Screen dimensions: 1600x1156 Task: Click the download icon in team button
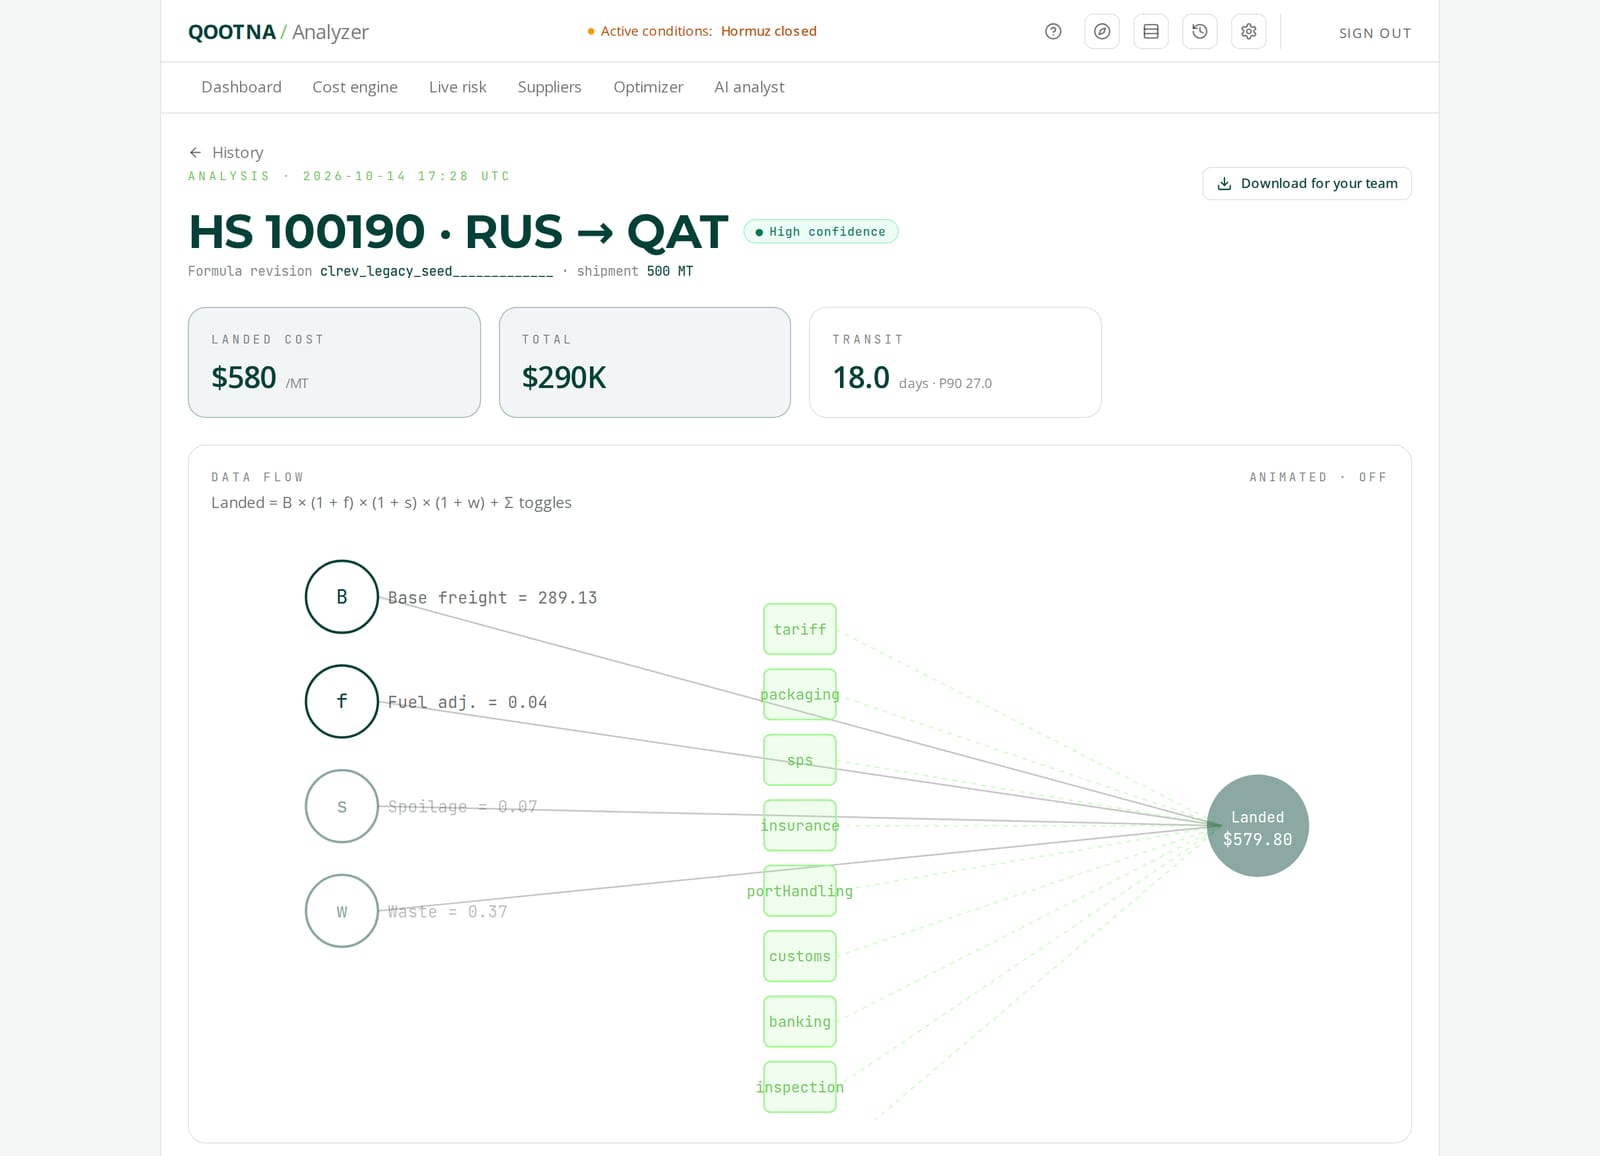click(x=1224, y=184)
